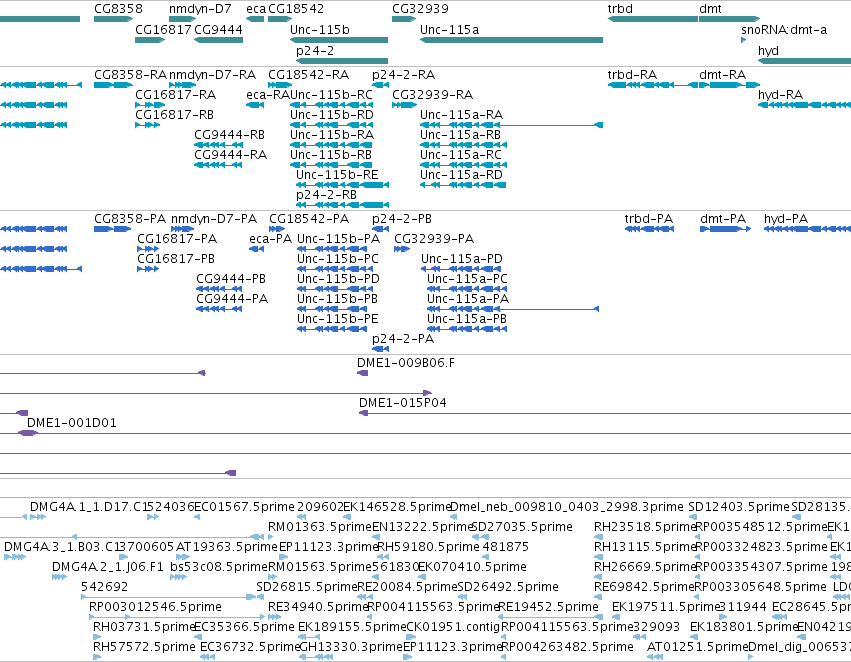Open protein p24-2-PA

pos(403,339)
